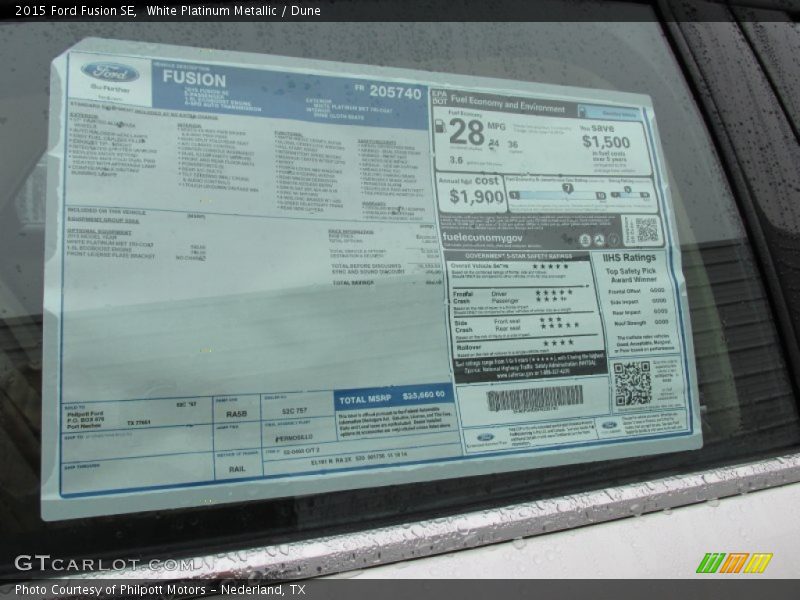Viewport: 800px width, 600px height.
Task: Click the Photo Courtesy of Philpott Motors caption
Action: (x=160, y=590)
